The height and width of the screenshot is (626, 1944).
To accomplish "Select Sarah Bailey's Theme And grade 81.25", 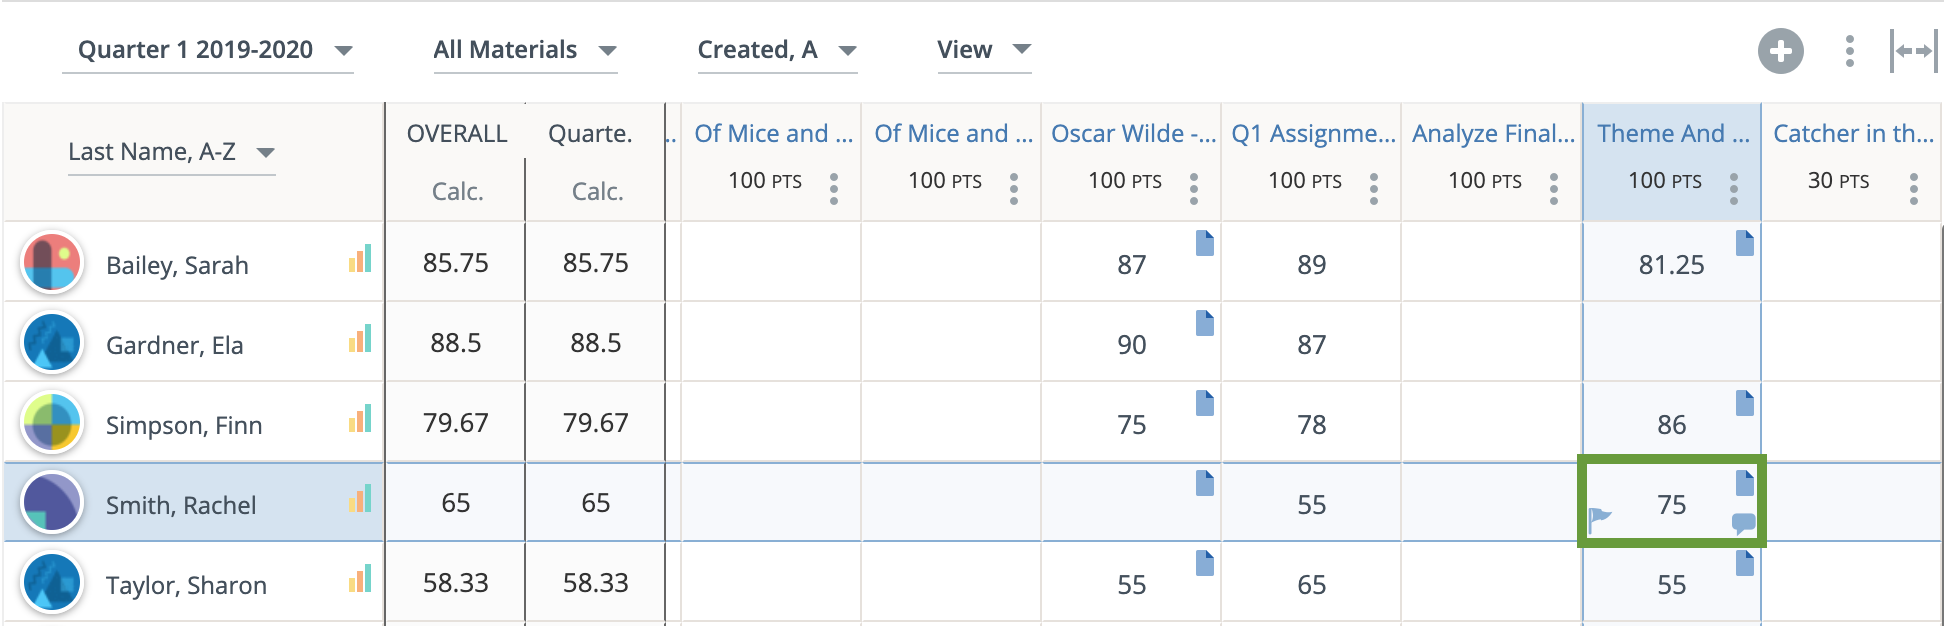I will pyautogui.click(x=1671, y=265).
